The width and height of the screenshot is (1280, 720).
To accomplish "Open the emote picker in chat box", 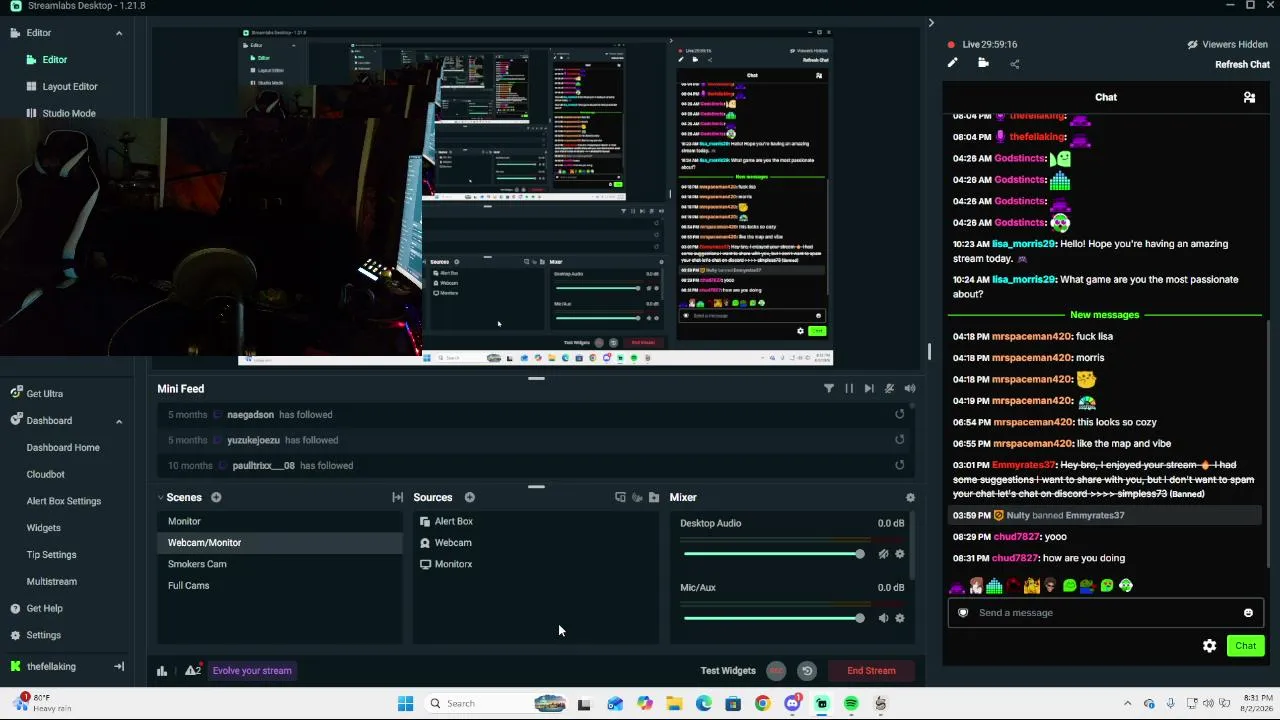I will coord(1248,613).
